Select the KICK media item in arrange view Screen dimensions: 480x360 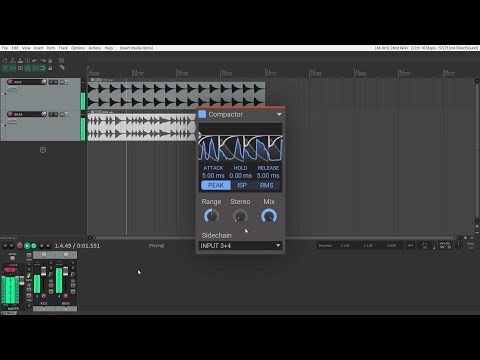point(176,94)
